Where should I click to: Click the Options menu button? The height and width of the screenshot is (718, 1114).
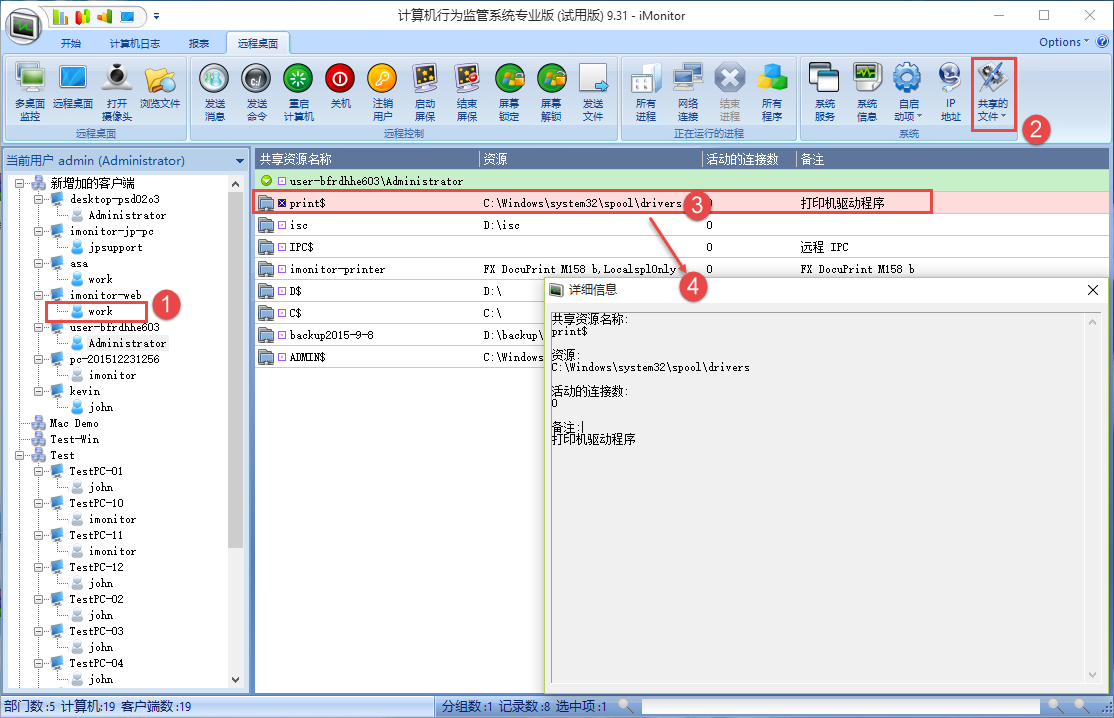[x=1064, y=42]
